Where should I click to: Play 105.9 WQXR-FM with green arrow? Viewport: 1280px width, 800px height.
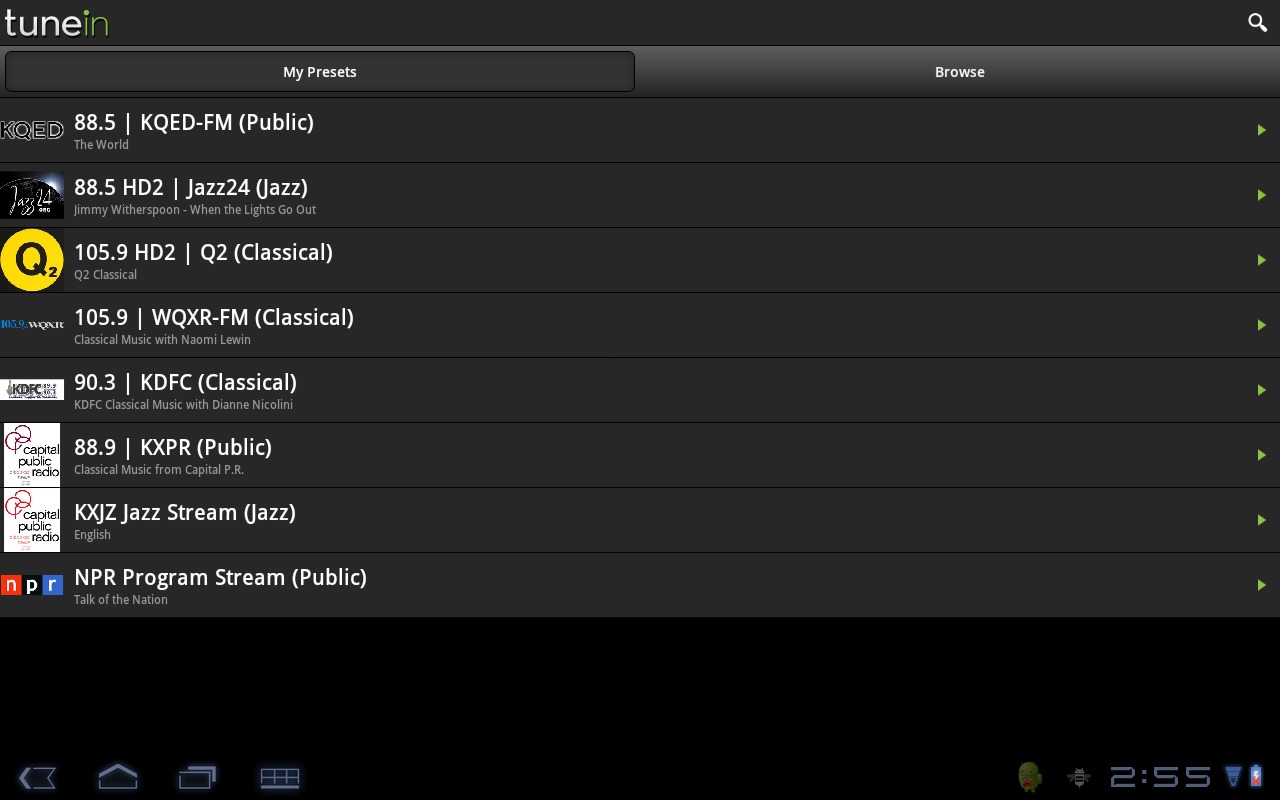1262,325
